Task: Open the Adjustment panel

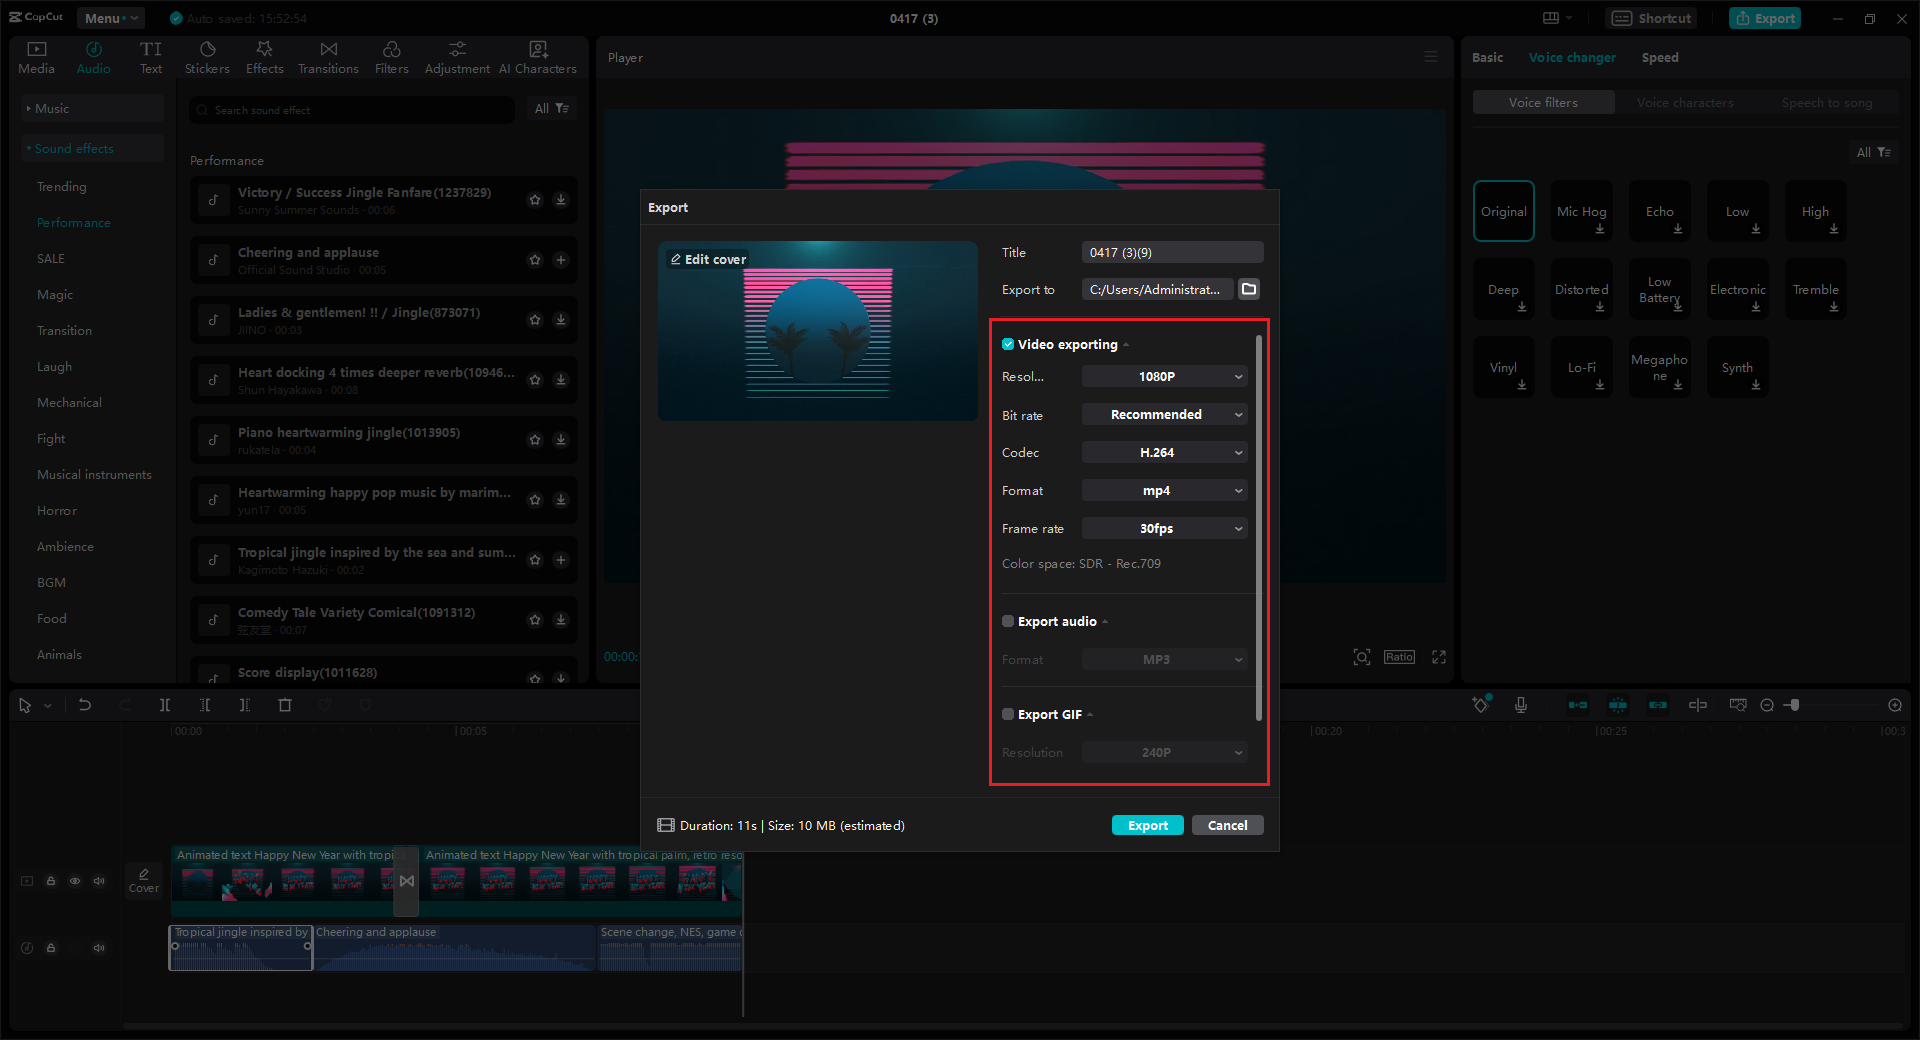Action: pyautogui.click(x=457, y=58)
